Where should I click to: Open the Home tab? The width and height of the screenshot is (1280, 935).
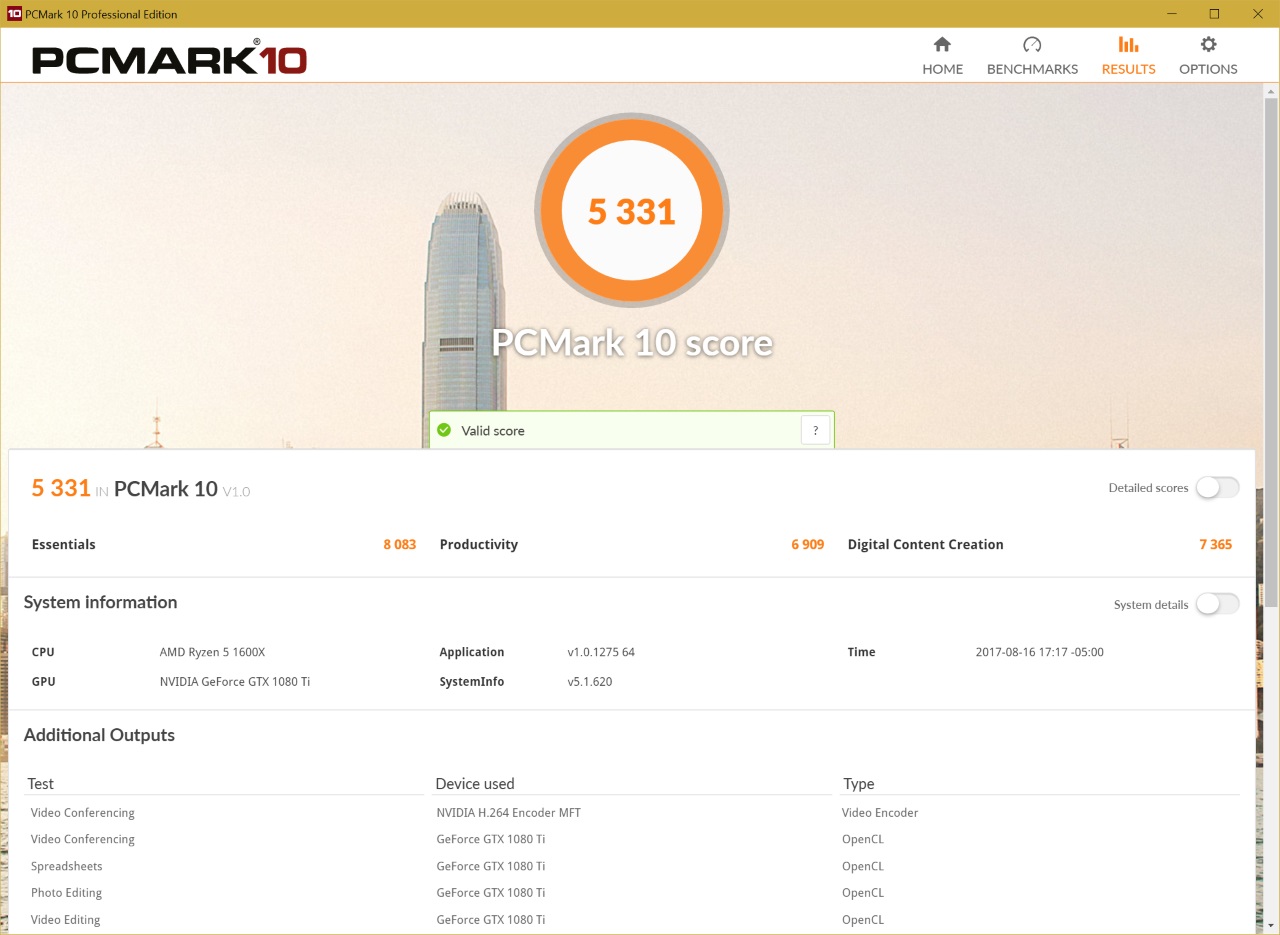click(x=942, y=56)
